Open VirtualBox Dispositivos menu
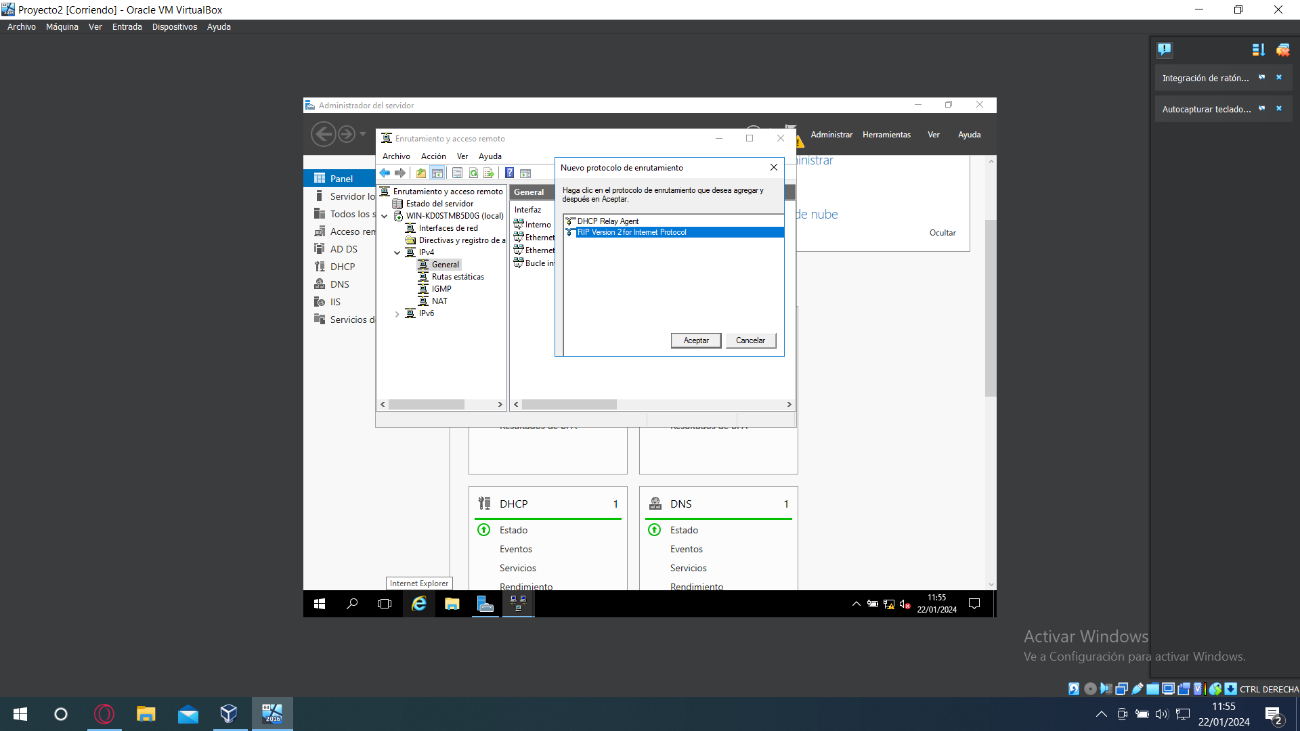This screenshot has height=731, width=1300. [175, 27]
